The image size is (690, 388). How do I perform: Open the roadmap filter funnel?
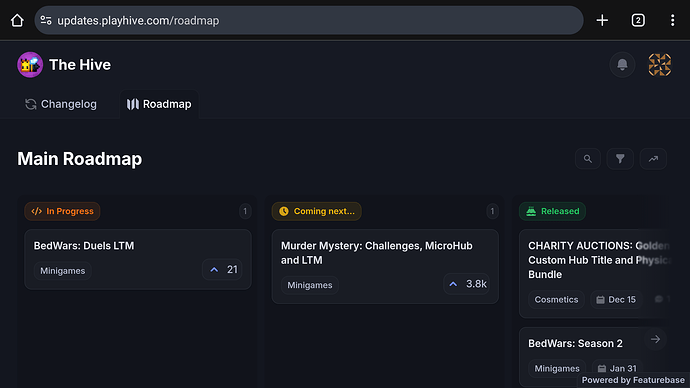(x=620, y=159)
